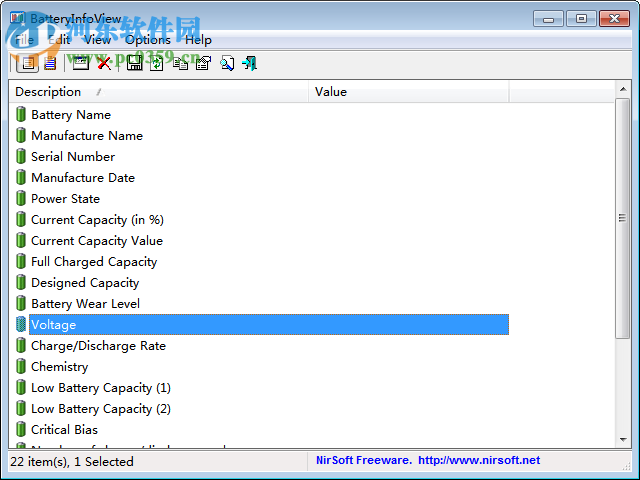Sort by the Value column header
This screenshot has width=640, height=480.
coord(409,92)
